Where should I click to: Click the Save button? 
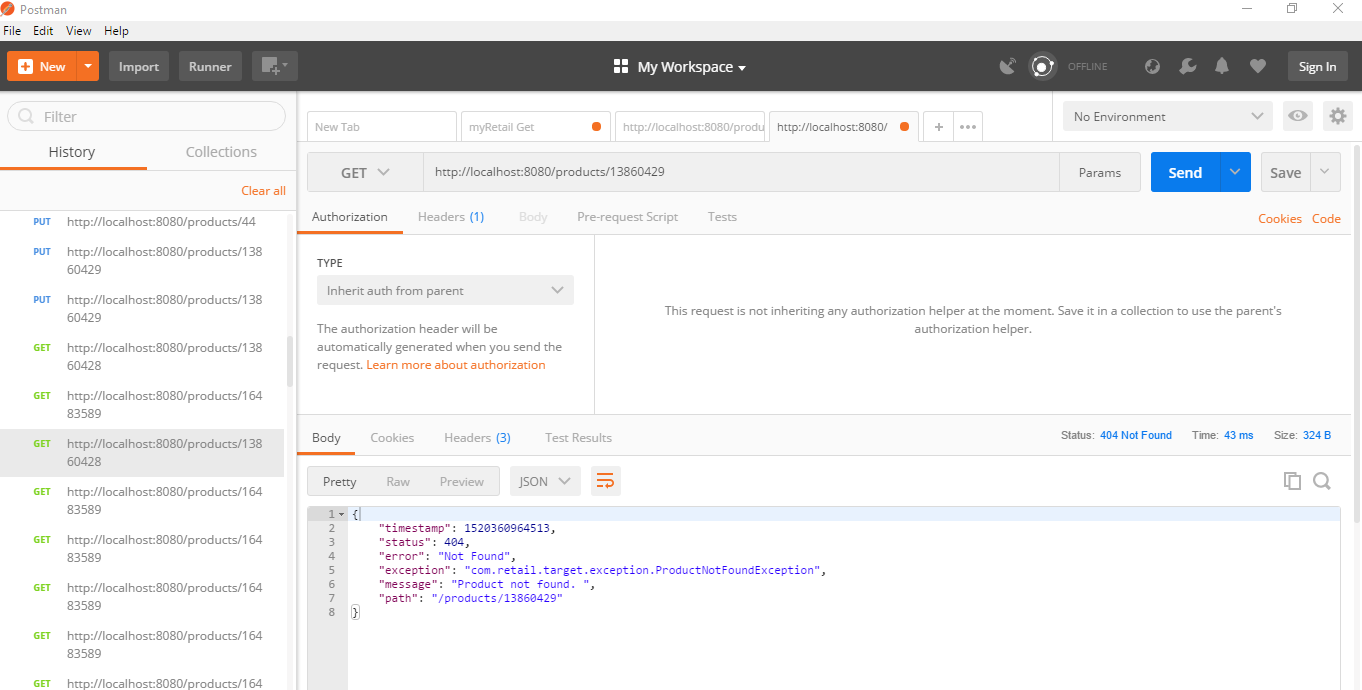pos(1285,172)
